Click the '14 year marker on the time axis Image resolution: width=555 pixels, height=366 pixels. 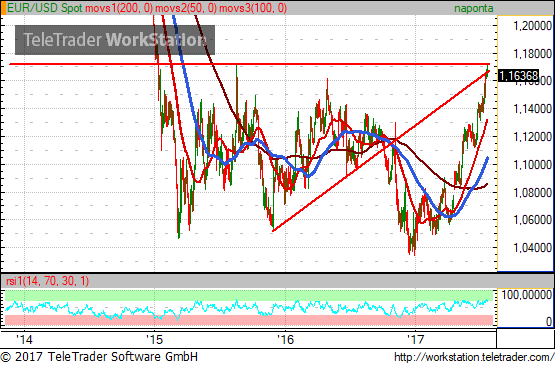tap(24, 339)
